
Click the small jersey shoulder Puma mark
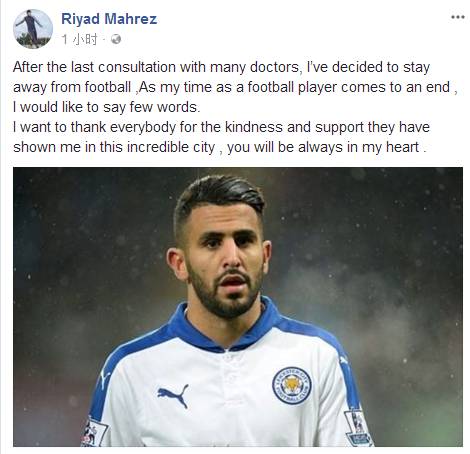[105, 378]
